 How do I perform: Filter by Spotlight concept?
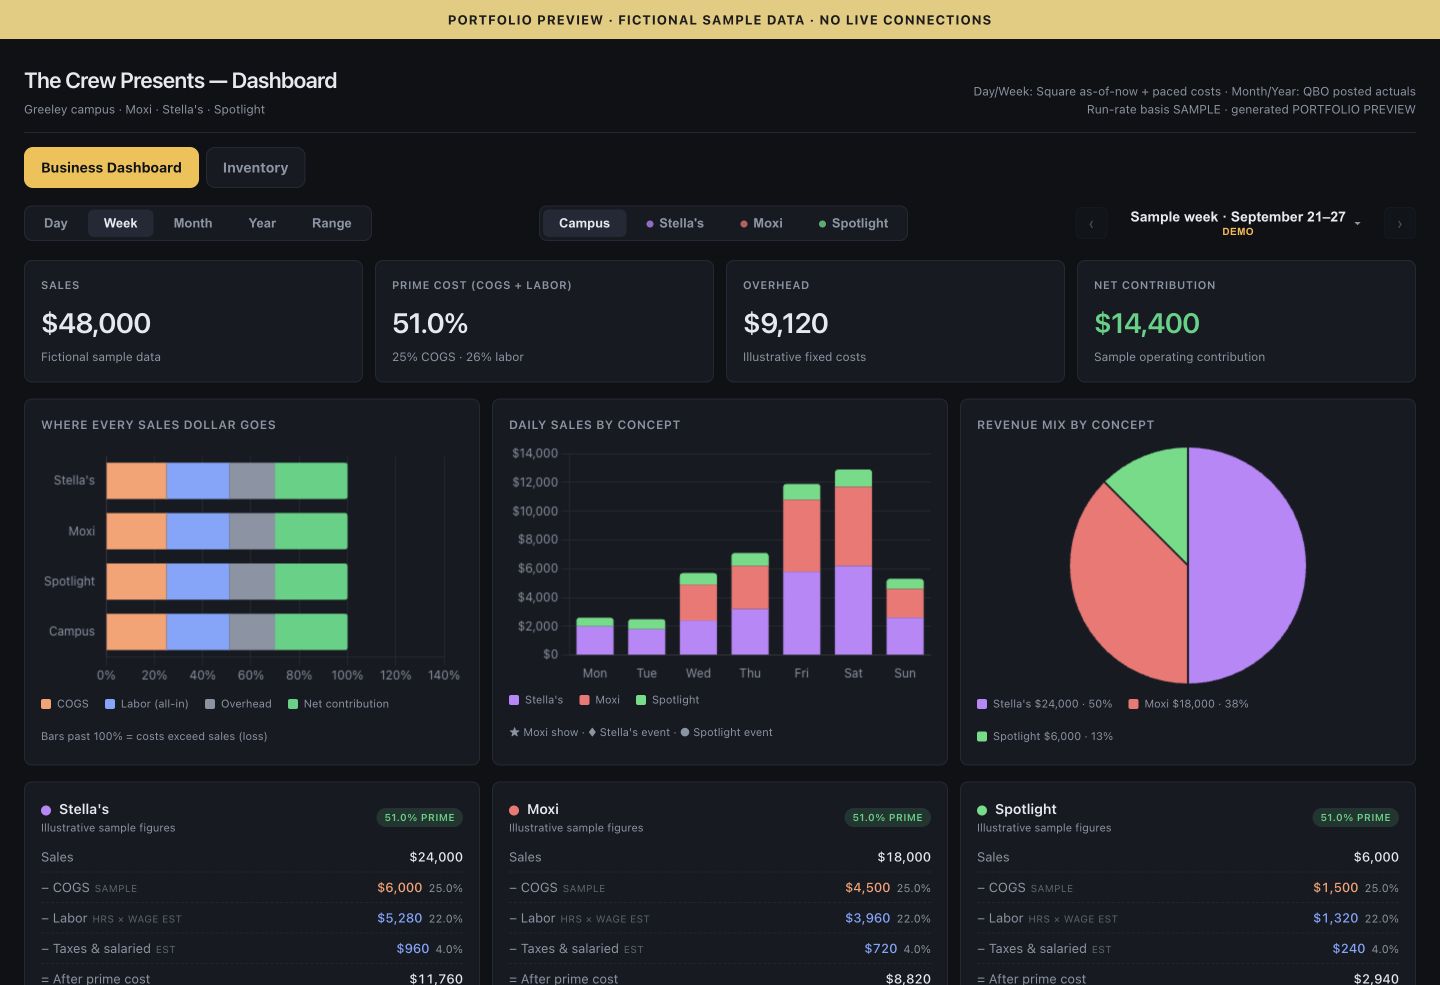[x=853, y=223]
